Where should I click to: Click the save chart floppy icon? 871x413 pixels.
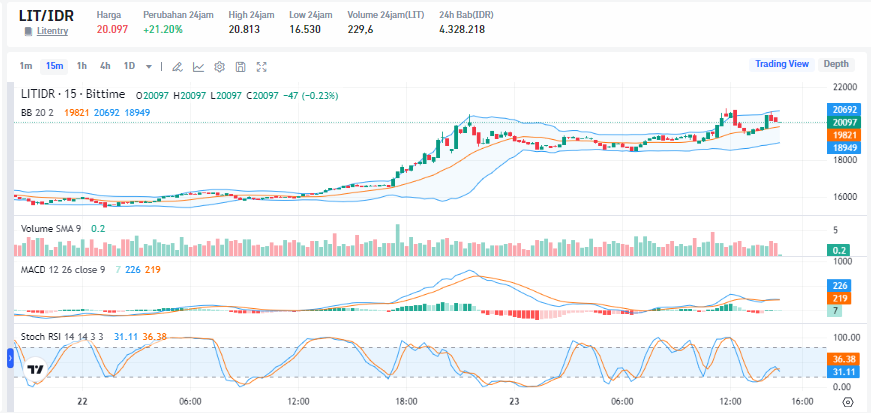pos(240,67)
